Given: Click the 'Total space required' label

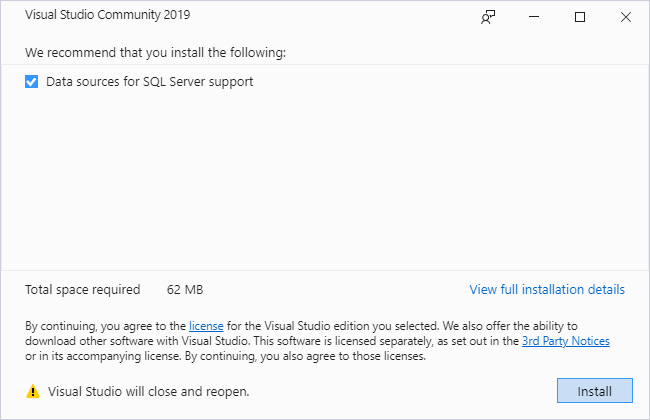Looking at the screenshot, I should (x=83, y=290).
